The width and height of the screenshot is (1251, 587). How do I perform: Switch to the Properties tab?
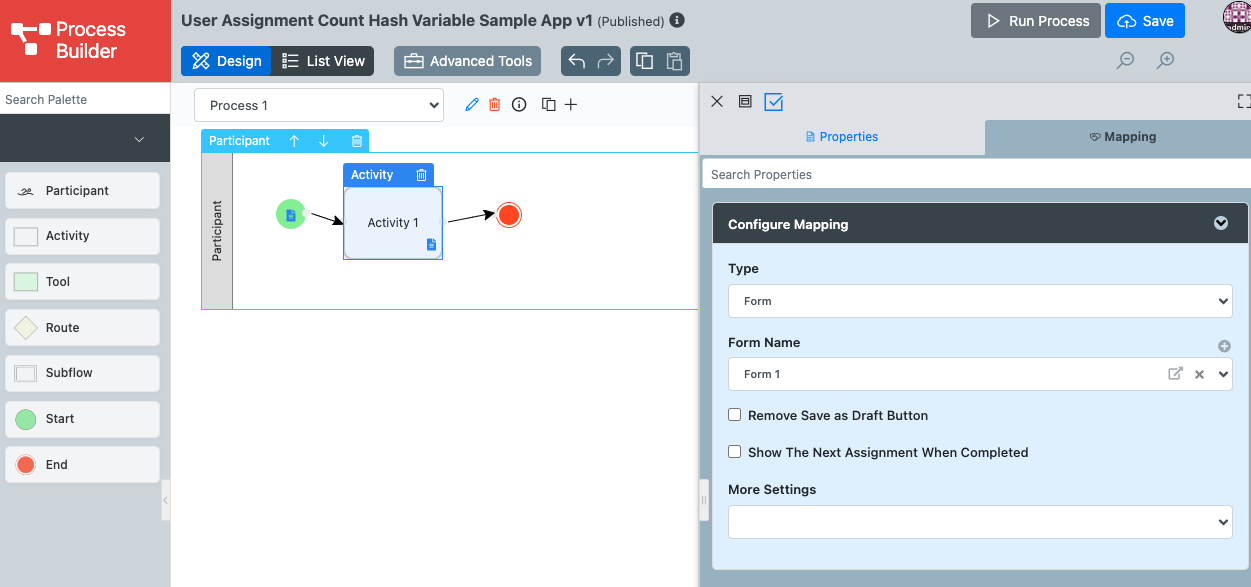pyautogui.click(x=842, y=137)
